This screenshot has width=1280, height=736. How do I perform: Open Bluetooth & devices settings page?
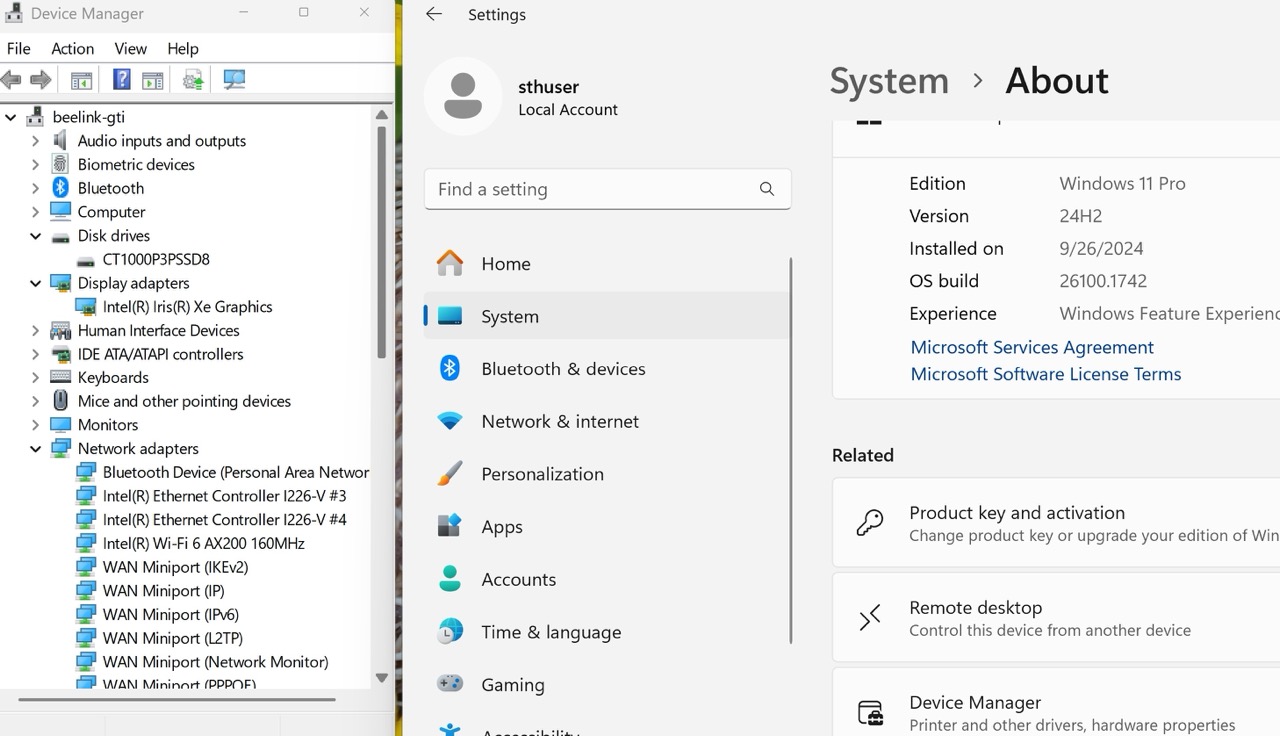(562, 369)
